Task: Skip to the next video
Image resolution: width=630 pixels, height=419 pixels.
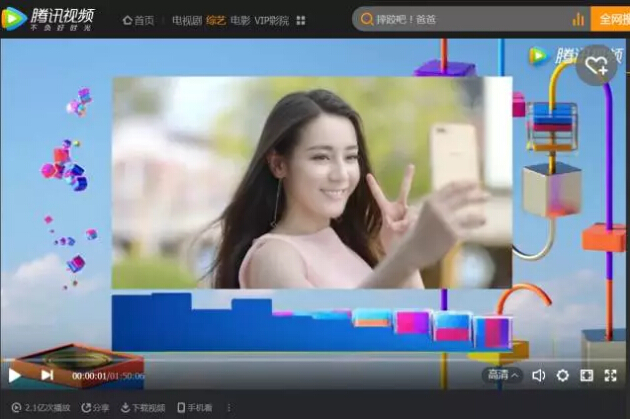Action: point(47,375)
